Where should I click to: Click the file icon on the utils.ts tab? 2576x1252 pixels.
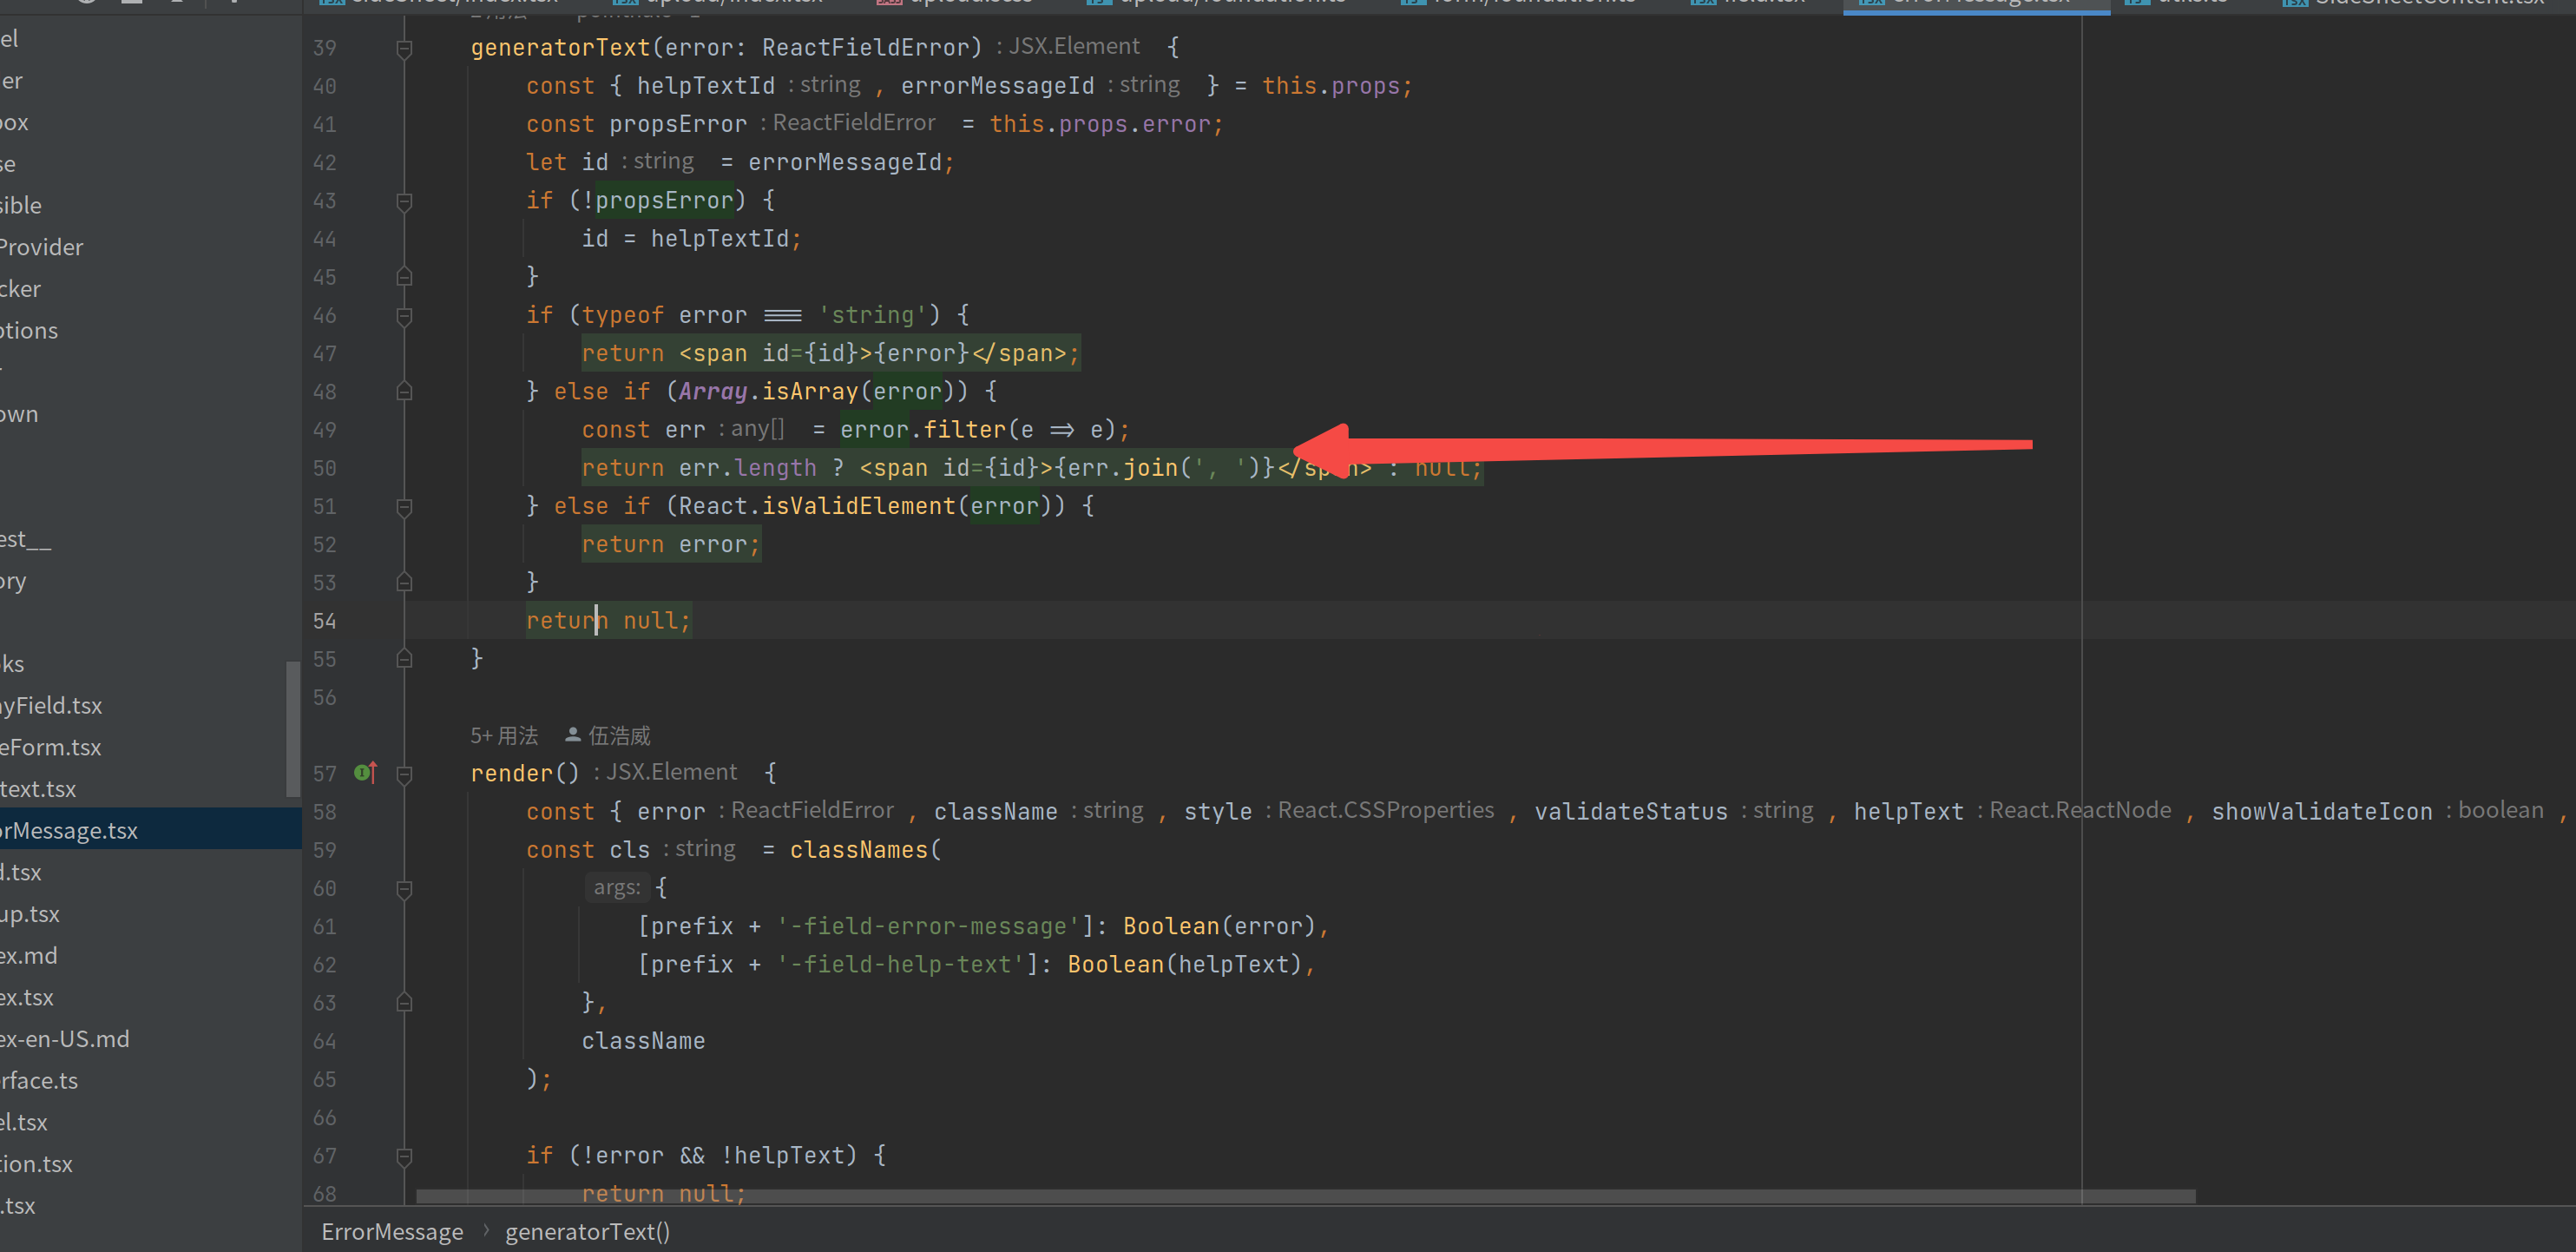[x=2136, y=3]
